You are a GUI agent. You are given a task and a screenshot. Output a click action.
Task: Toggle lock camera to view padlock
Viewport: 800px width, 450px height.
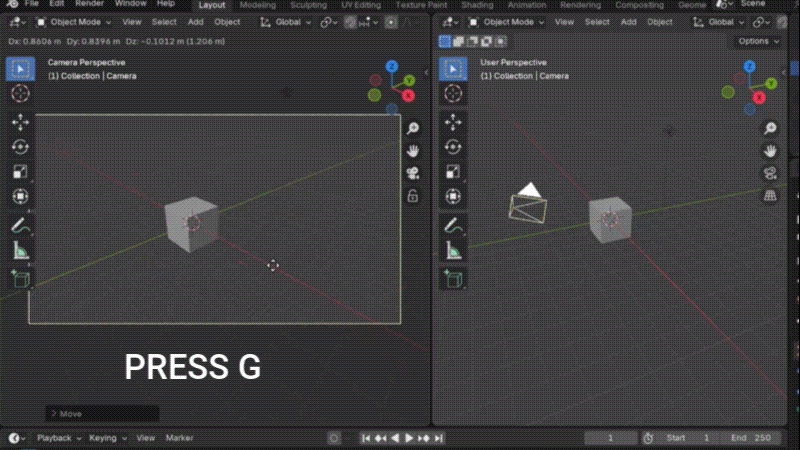click(413, 196)
